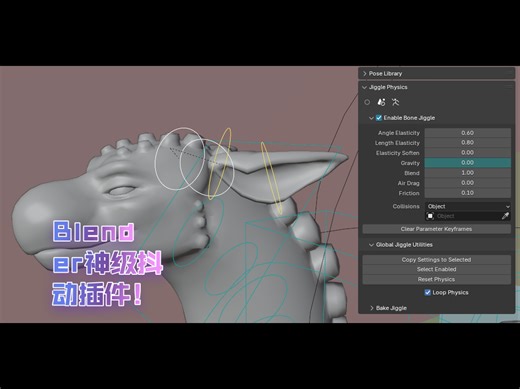Toggle the Loop Physics checkbox
Viewport: 520px width, 389px height.
pyautogui.click(x=427, y=292)
